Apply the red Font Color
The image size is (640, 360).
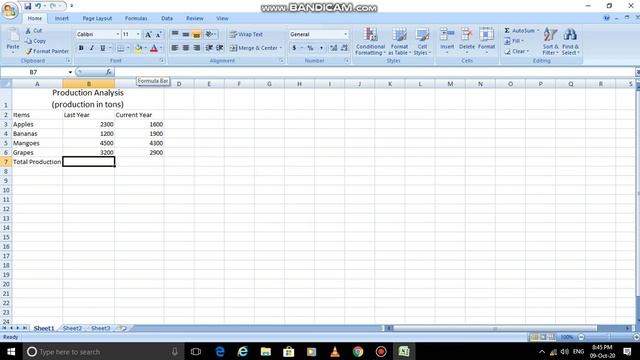tap(154, 48)
